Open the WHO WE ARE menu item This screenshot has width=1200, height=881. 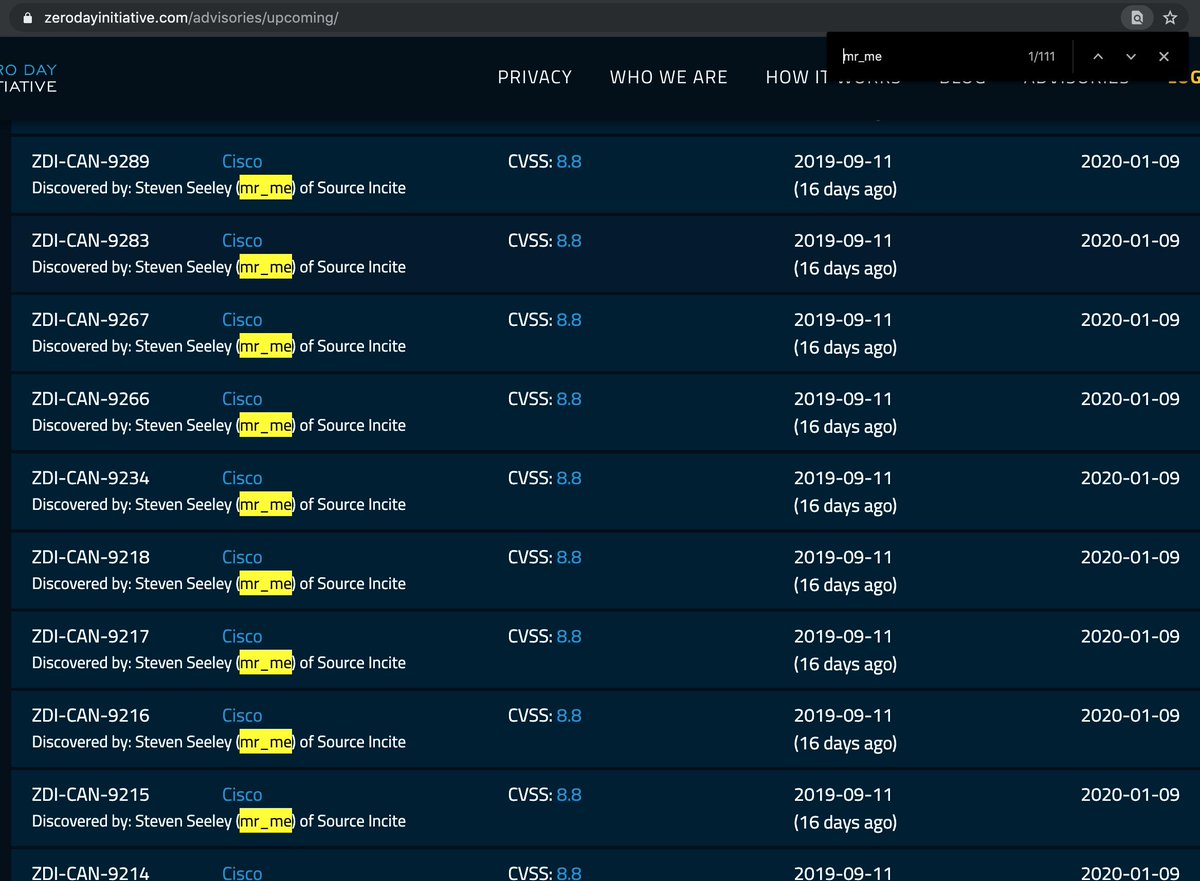[x=669, y=77]
